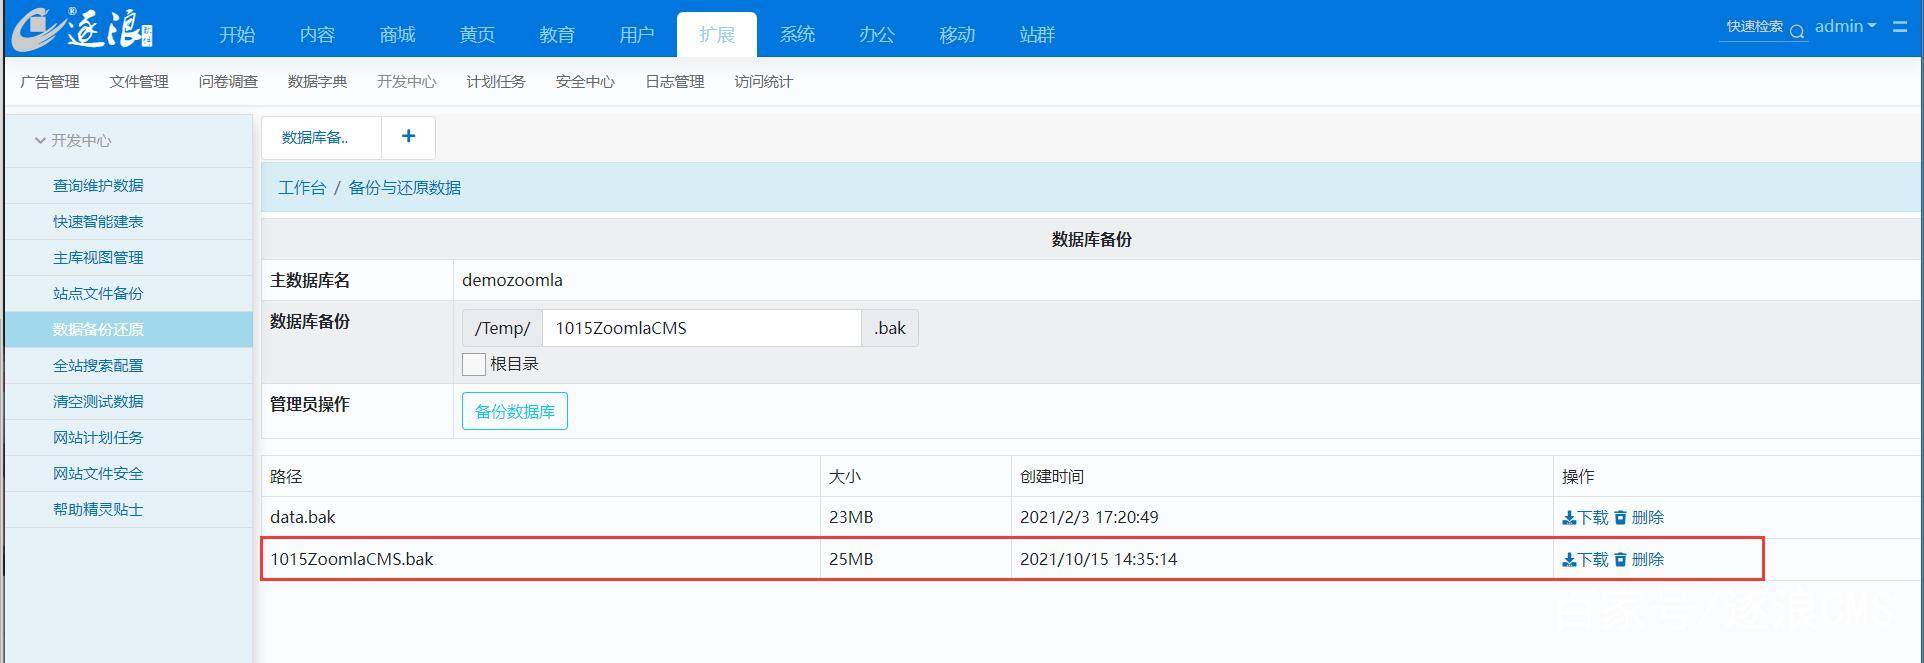The height and width of the screenshot is (663, 1924).
Task: Open the 移动 top menu
Action: tap(957, 35)
